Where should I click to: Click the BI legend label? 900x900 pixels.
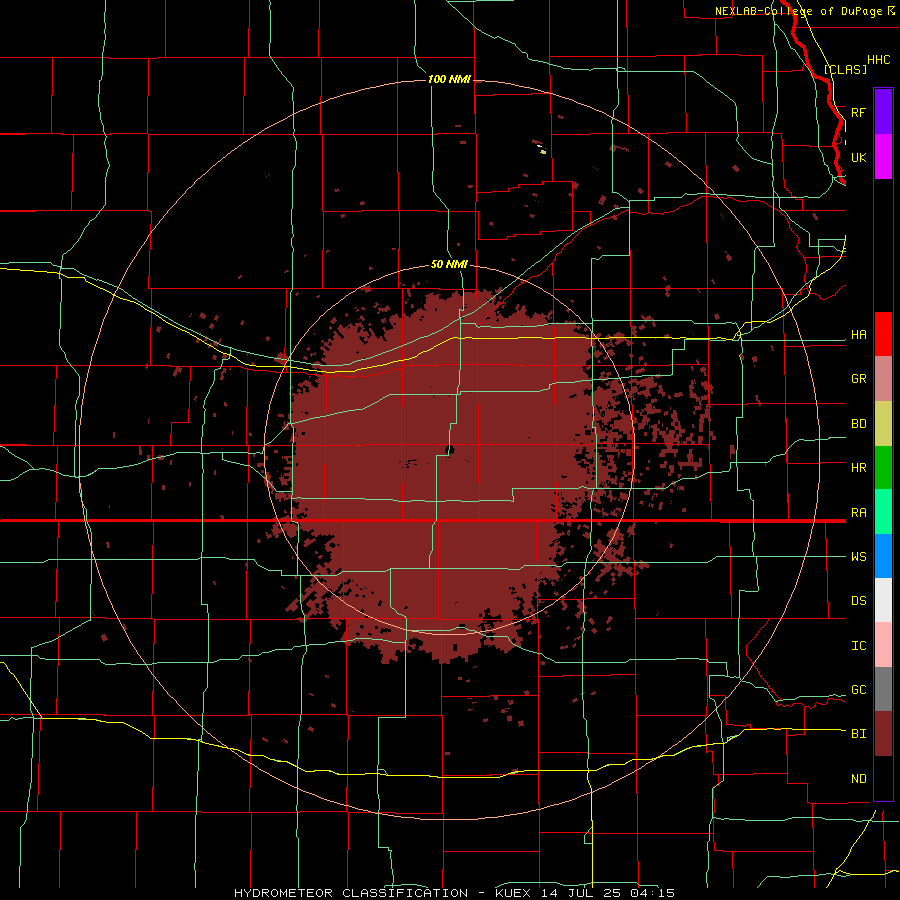click(x=858, y=734)
